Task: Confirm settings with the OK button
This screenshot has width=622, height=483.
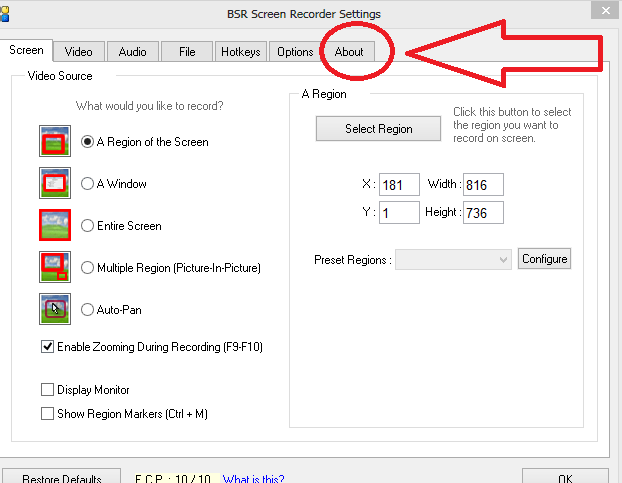Action: [565, 476]
